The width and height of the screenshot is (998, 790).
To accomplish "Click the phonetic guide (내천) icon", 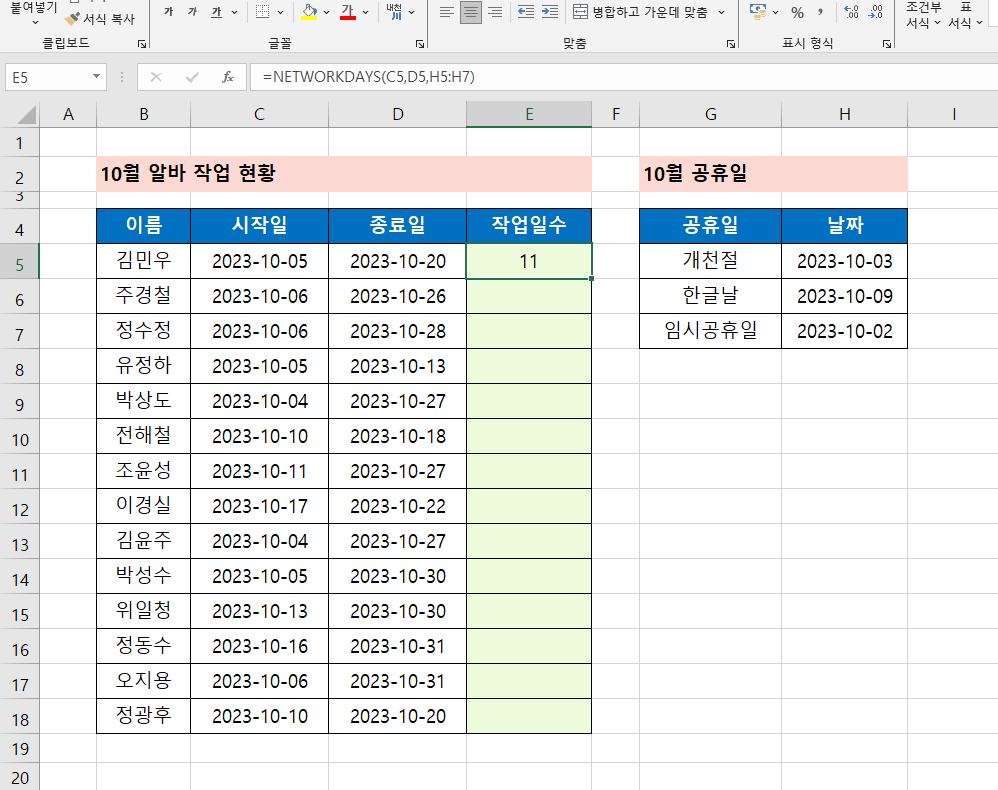I will pyautogui.click(x=395, y=11).
